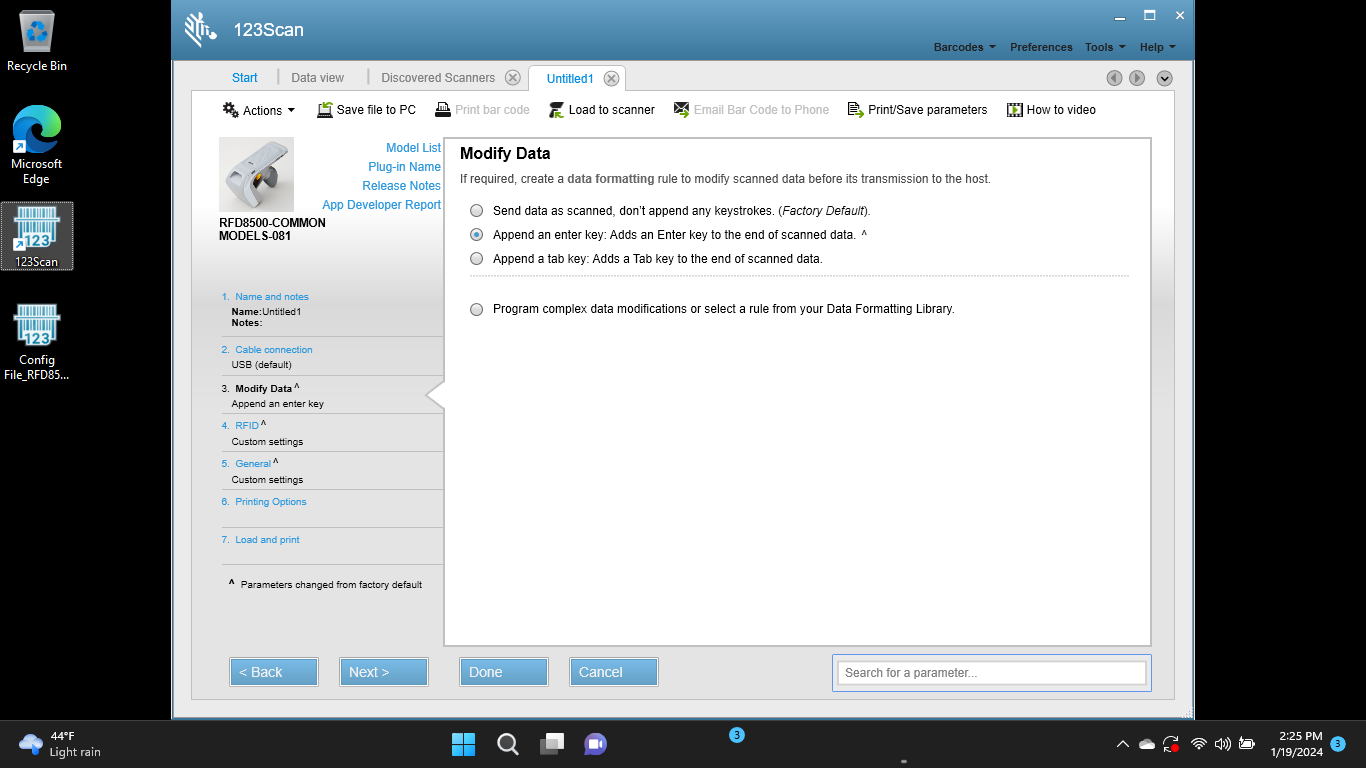Open the Preferences menu
Viewport: 1366px width, 768px height.
[x=1041, y=47]
